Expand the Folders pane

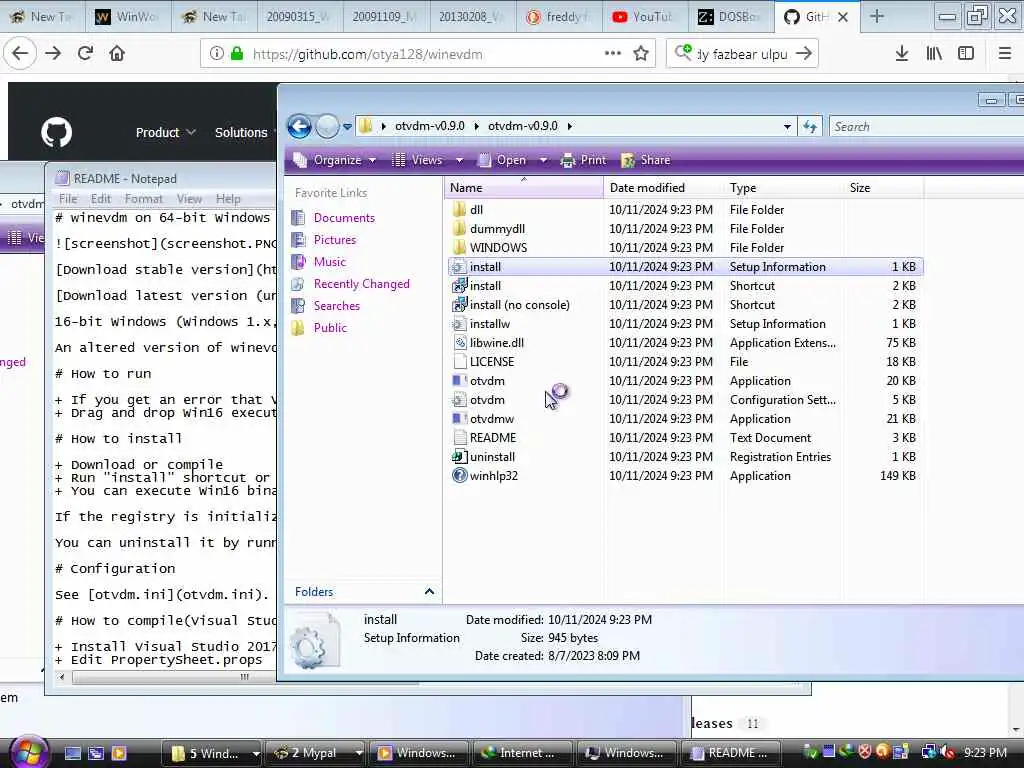click(429, 592)
